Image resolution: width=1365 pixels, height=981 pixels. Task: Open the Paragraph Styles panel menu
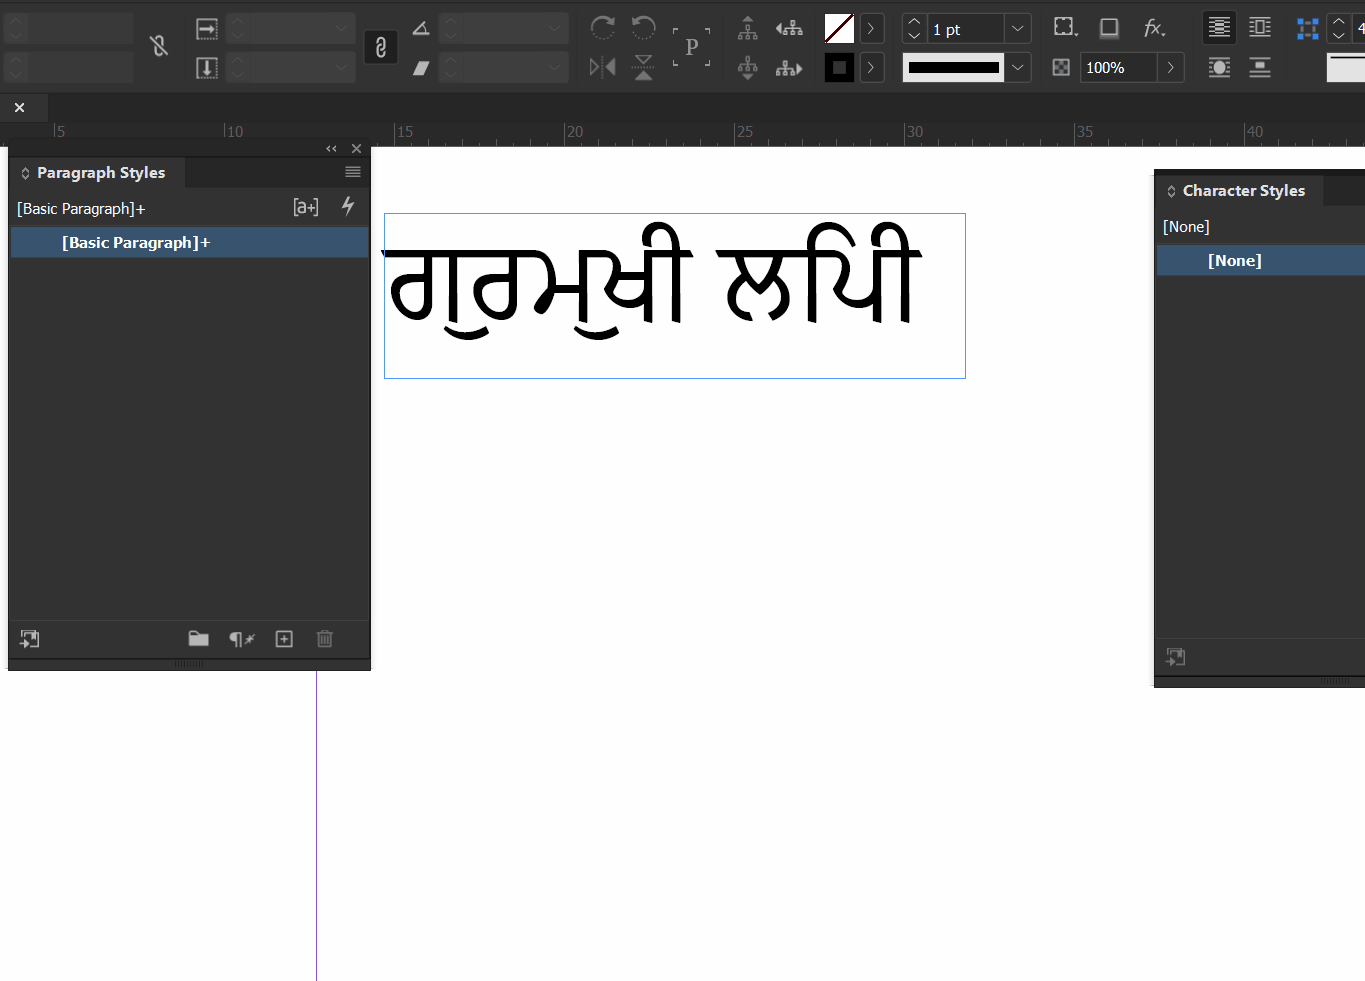tap(352, 171)
